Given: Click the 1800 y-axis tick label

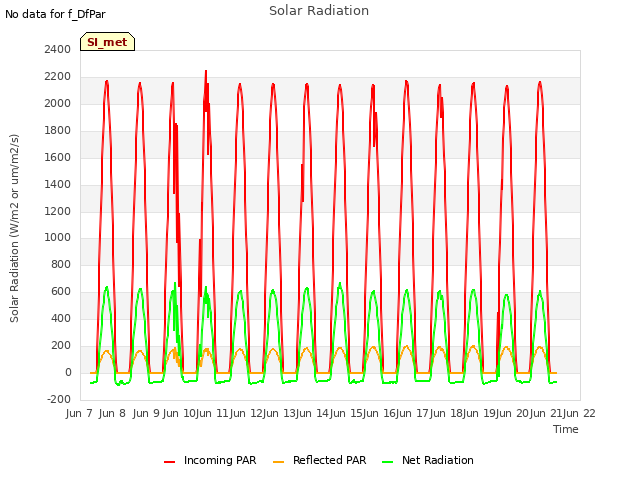Looking at the screenshot, I should click(58, 130).
